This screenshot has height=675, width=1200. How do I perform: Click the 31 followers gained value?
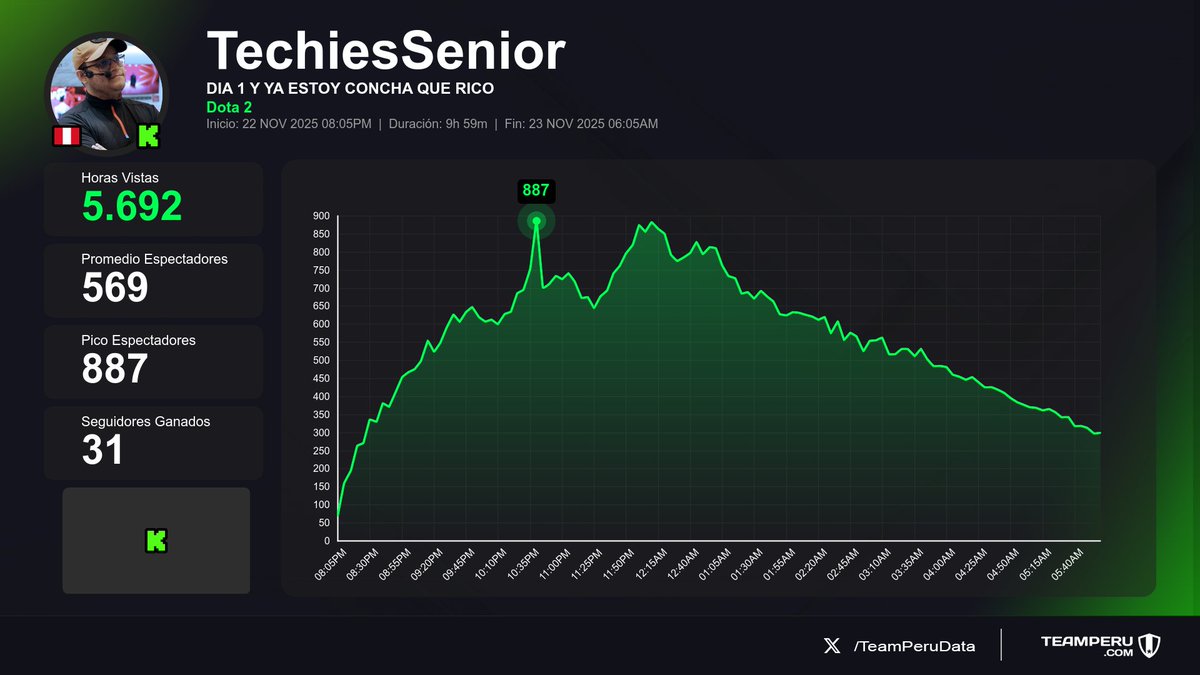click(102, 451)
